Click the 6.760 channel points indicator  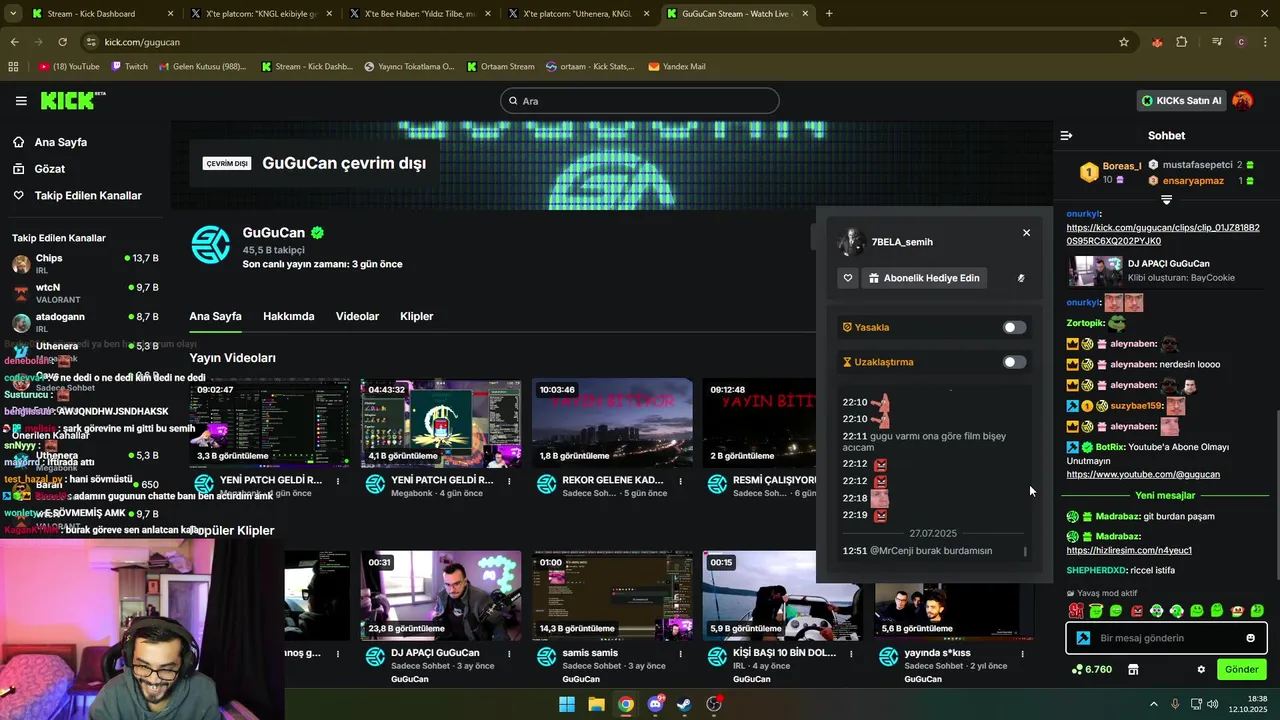tap(1091, 669)
